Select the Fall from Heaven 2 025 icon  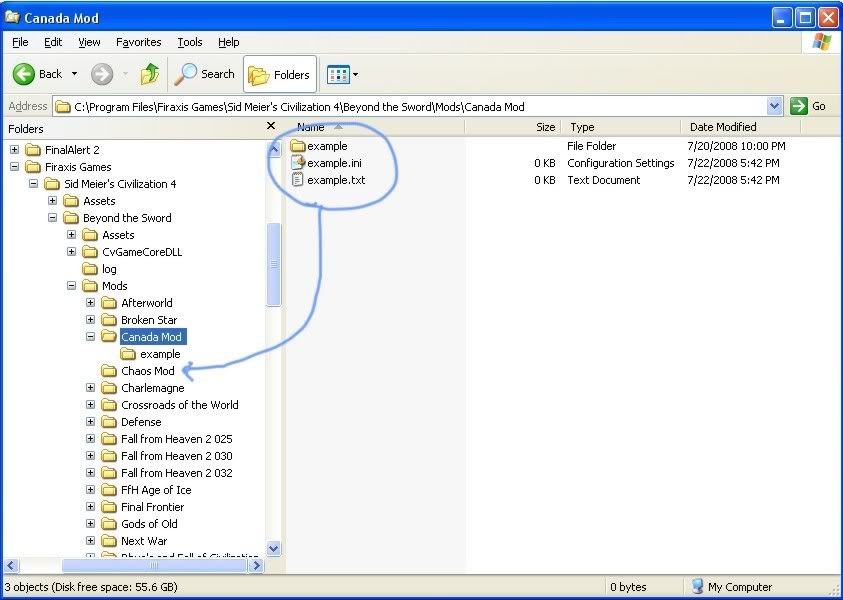click(109, 439)
